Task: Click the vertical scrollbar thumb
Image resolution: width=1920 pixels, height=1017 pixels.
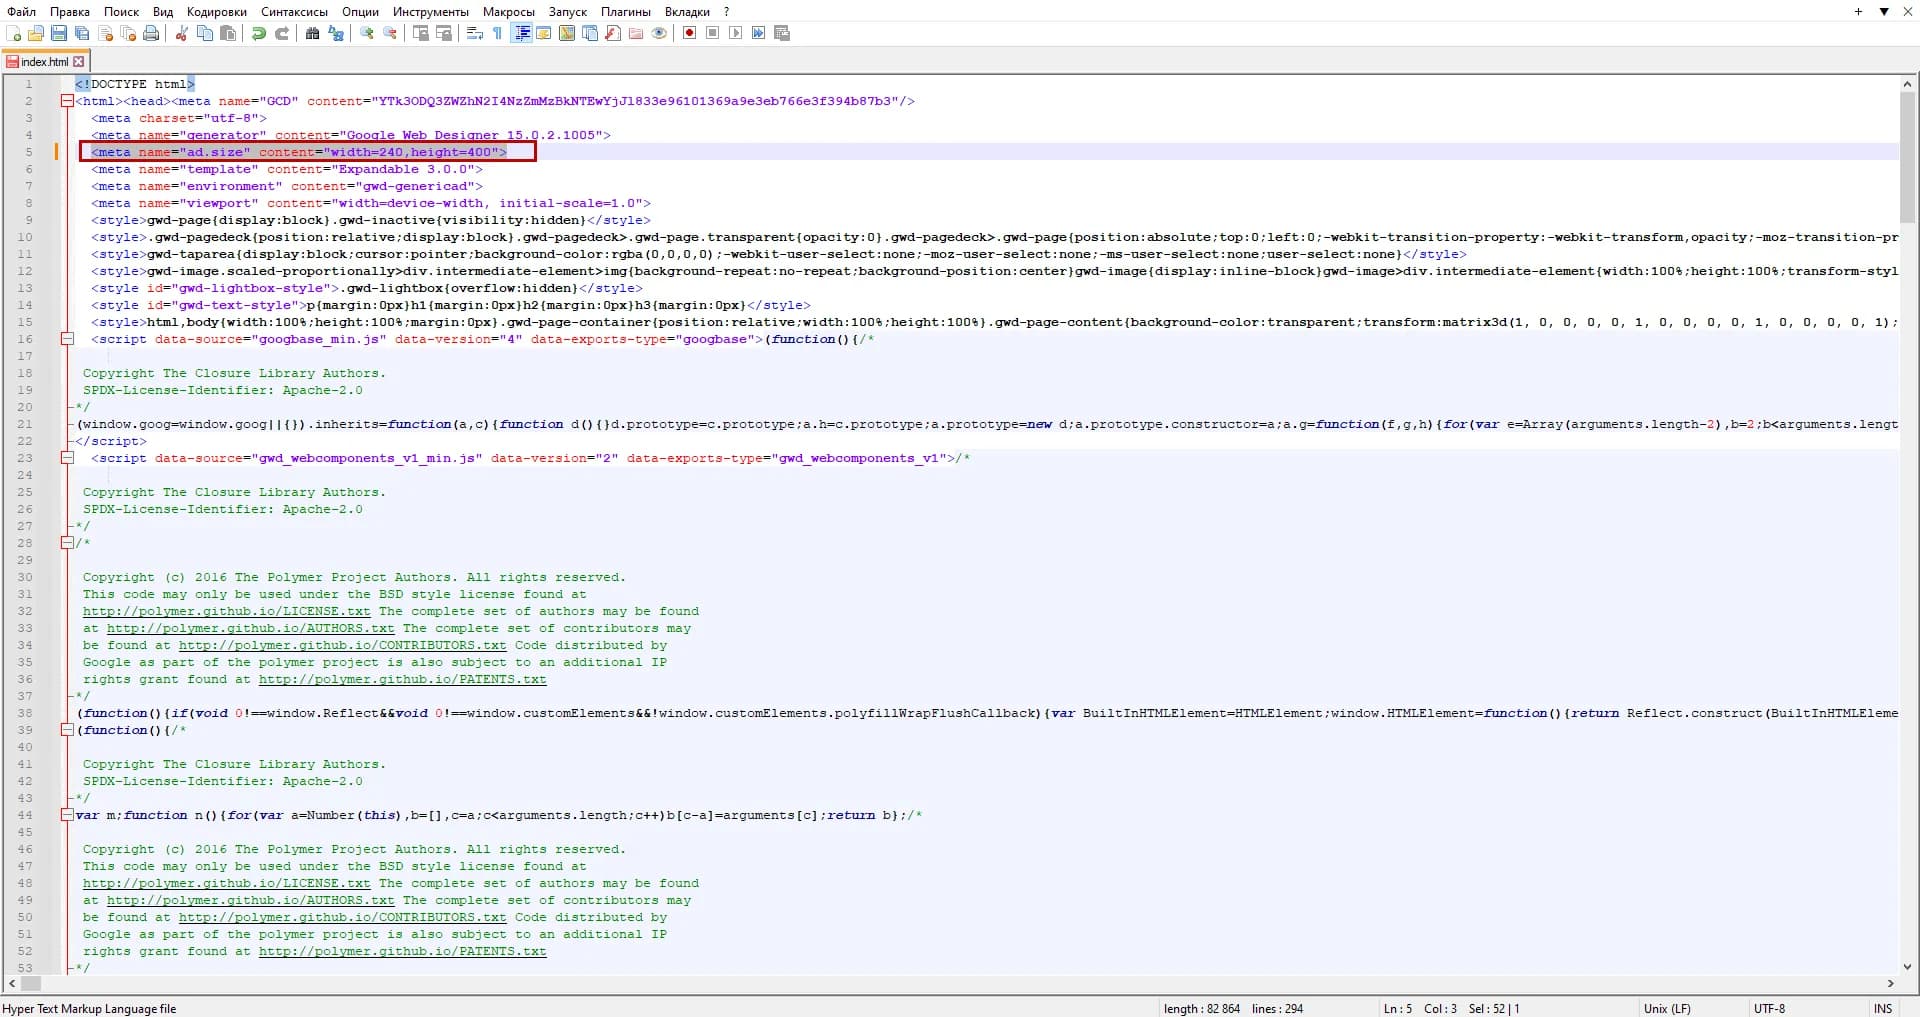Action: tap(1908, 157)
